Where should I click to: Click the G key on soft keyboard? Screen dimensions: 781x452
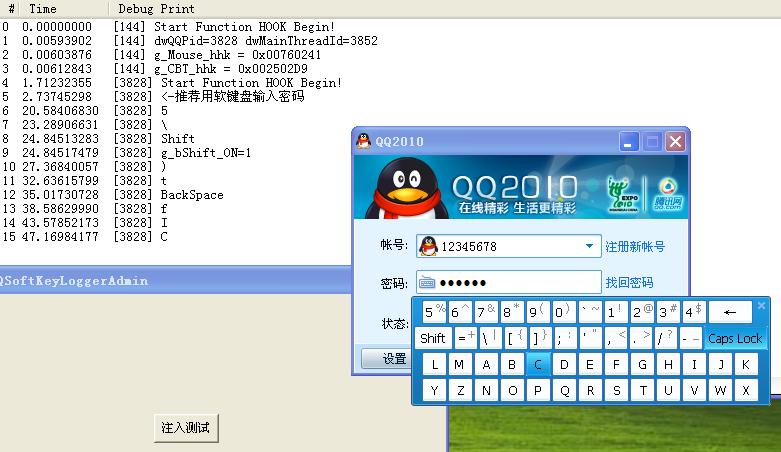click(x=642, y=364)
